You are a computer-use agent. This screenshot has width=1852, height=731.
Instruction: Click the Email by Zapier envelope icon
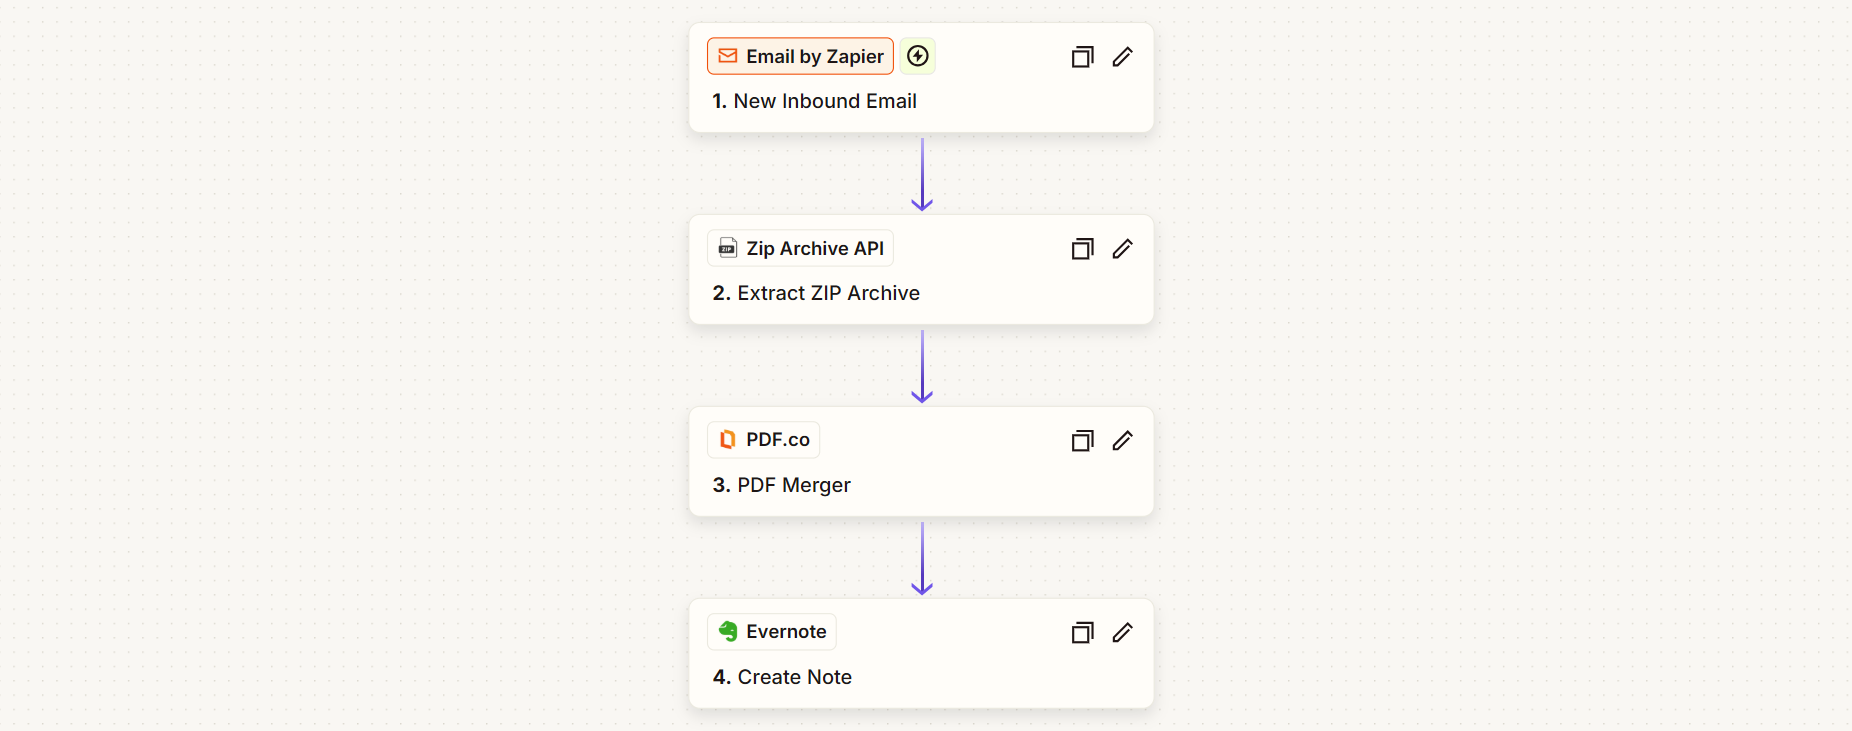click(728, 56)
